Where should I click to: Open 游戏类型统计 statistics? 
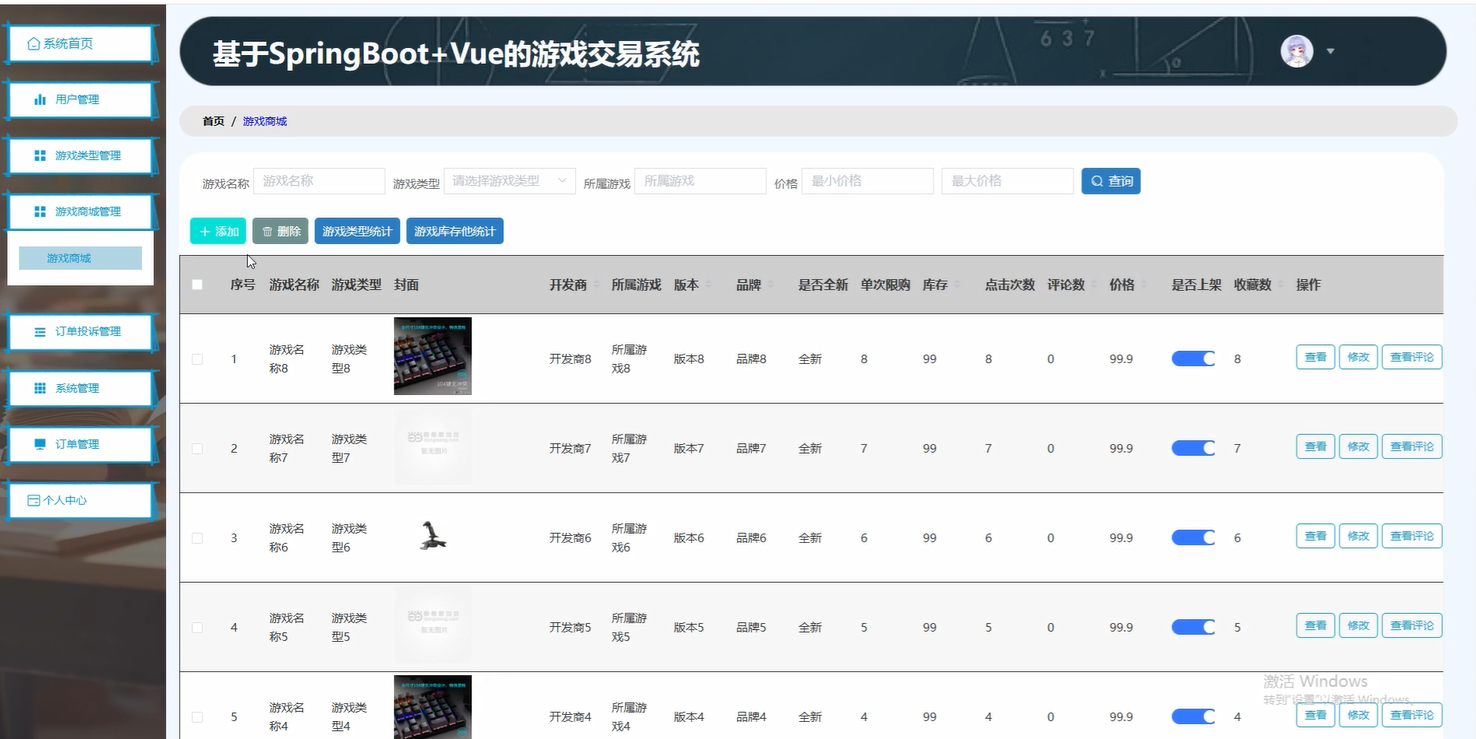pyautogui.click(x=357, y=231)
